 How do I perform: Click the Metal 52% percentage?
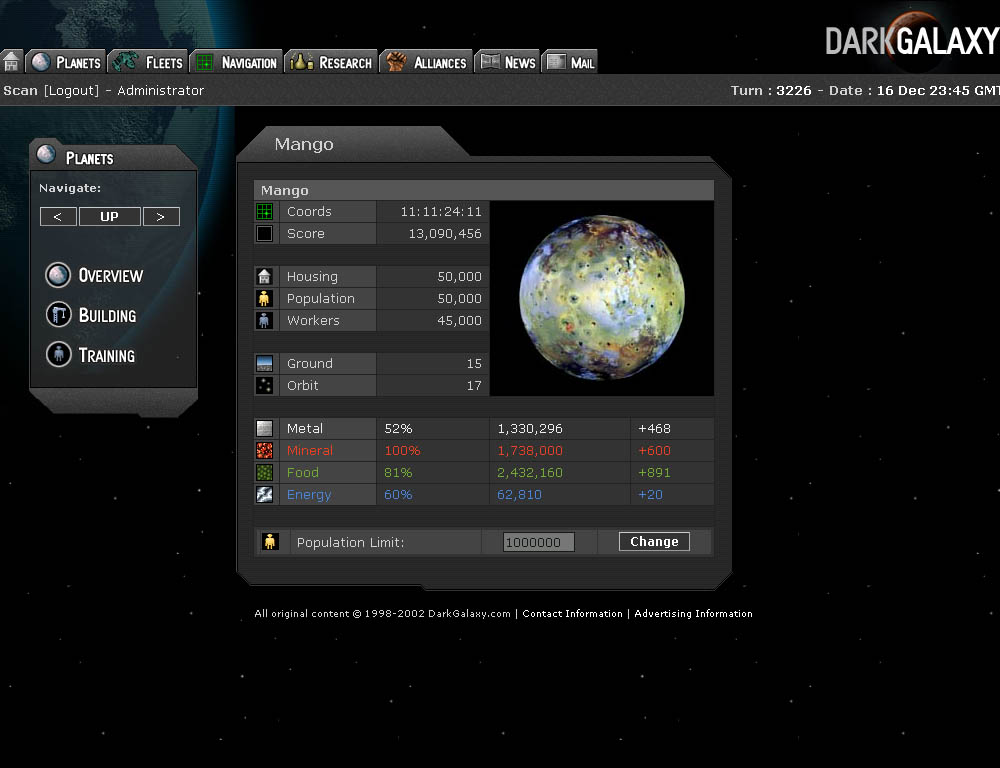tap(399, 429)
